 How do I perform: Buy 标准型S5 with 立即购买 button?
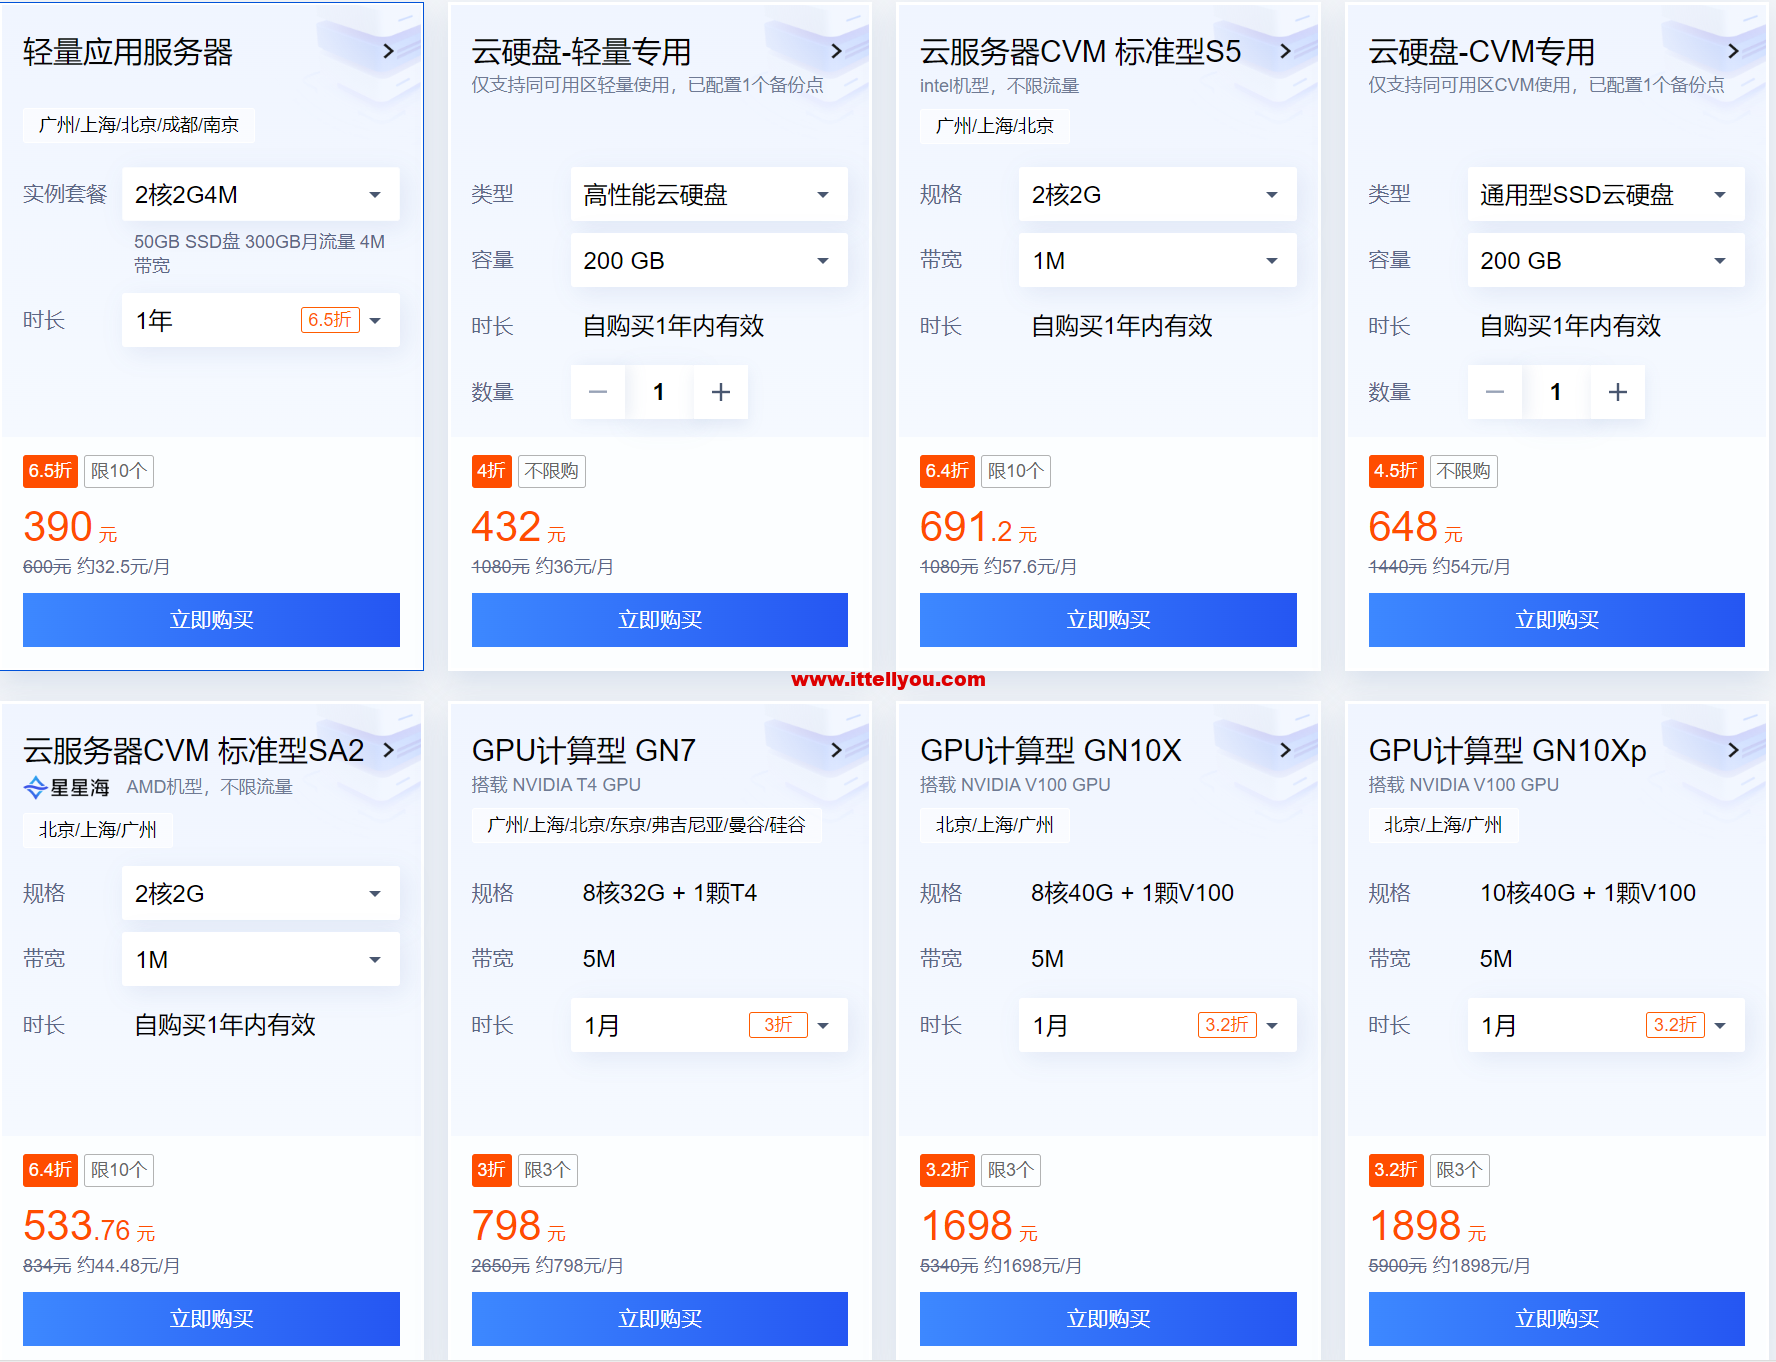1108,620
